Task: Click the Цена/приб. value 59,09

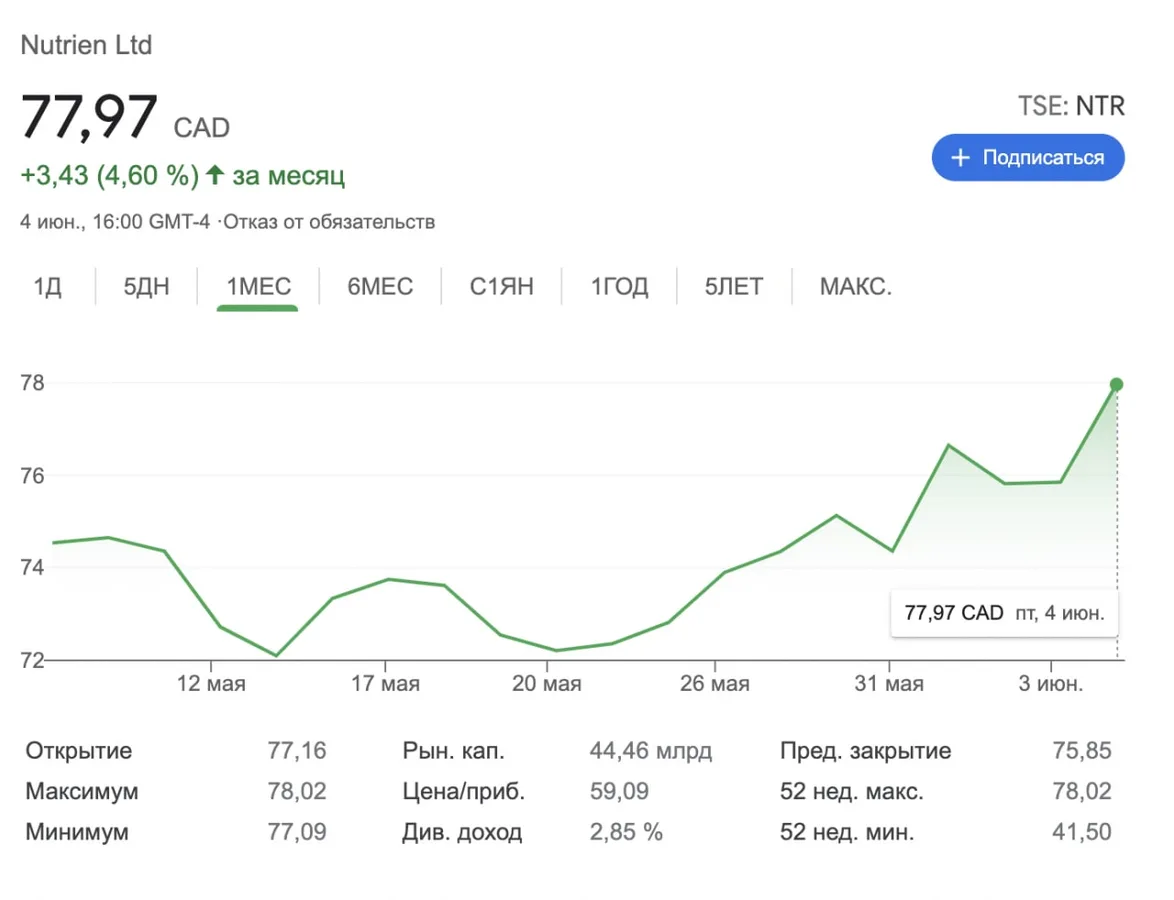Action: pyautogui.click(x=619, y=791)
